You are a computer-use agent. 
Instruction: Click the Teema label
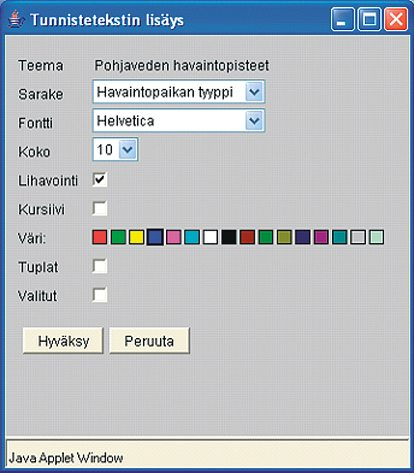40,65
